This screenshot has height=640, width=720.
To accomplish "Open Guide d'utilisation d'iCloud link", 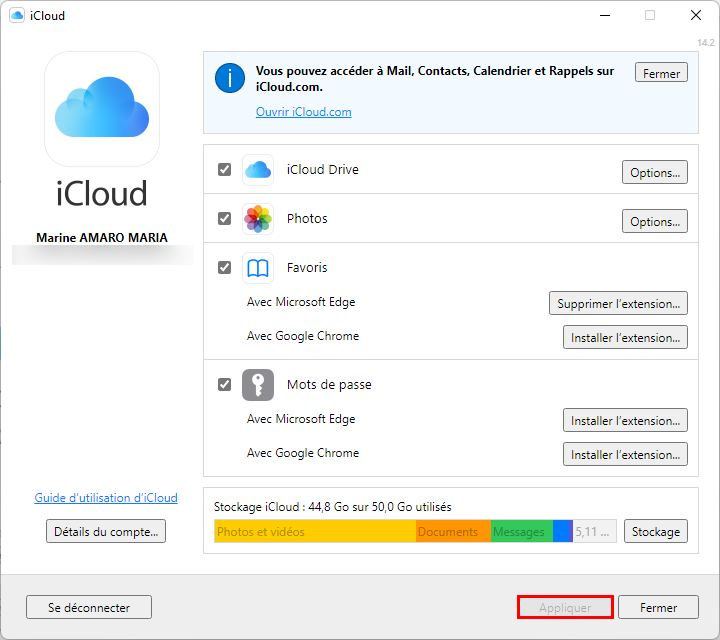I will pyautogui.click(x=106, y=498).
